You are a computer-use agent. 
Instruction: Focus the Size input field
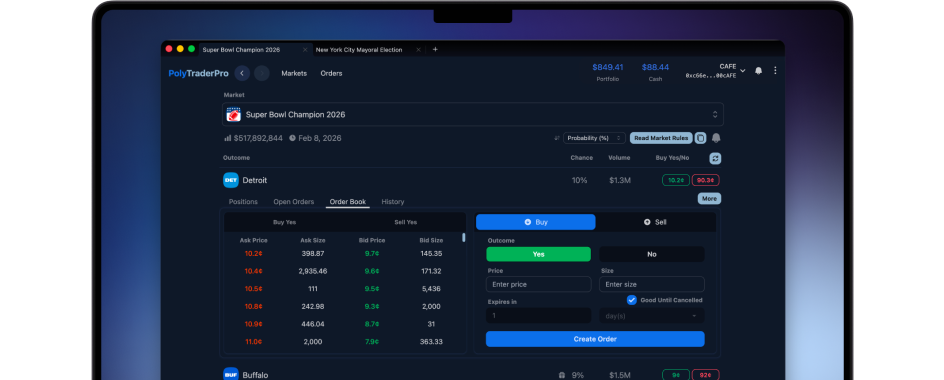tap(652, 284)
